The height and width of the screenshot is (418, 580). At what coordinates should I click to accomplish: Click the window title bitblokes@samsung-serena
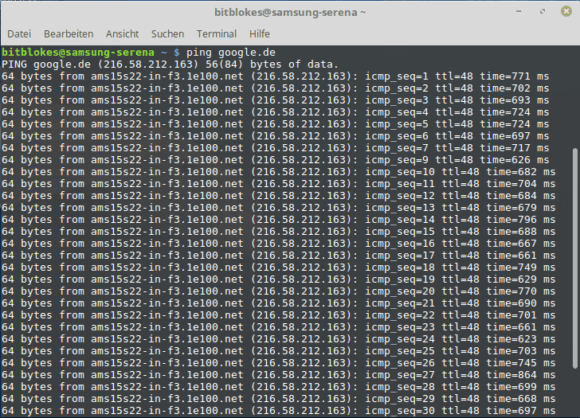290,12
